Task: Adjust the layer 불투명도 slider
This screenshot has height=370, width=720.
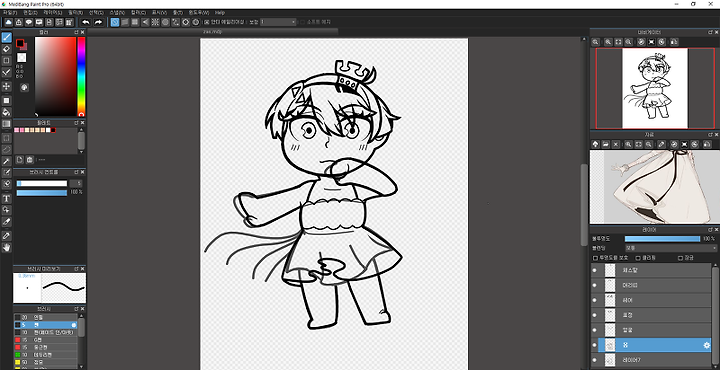Action: tap(663, 239)
